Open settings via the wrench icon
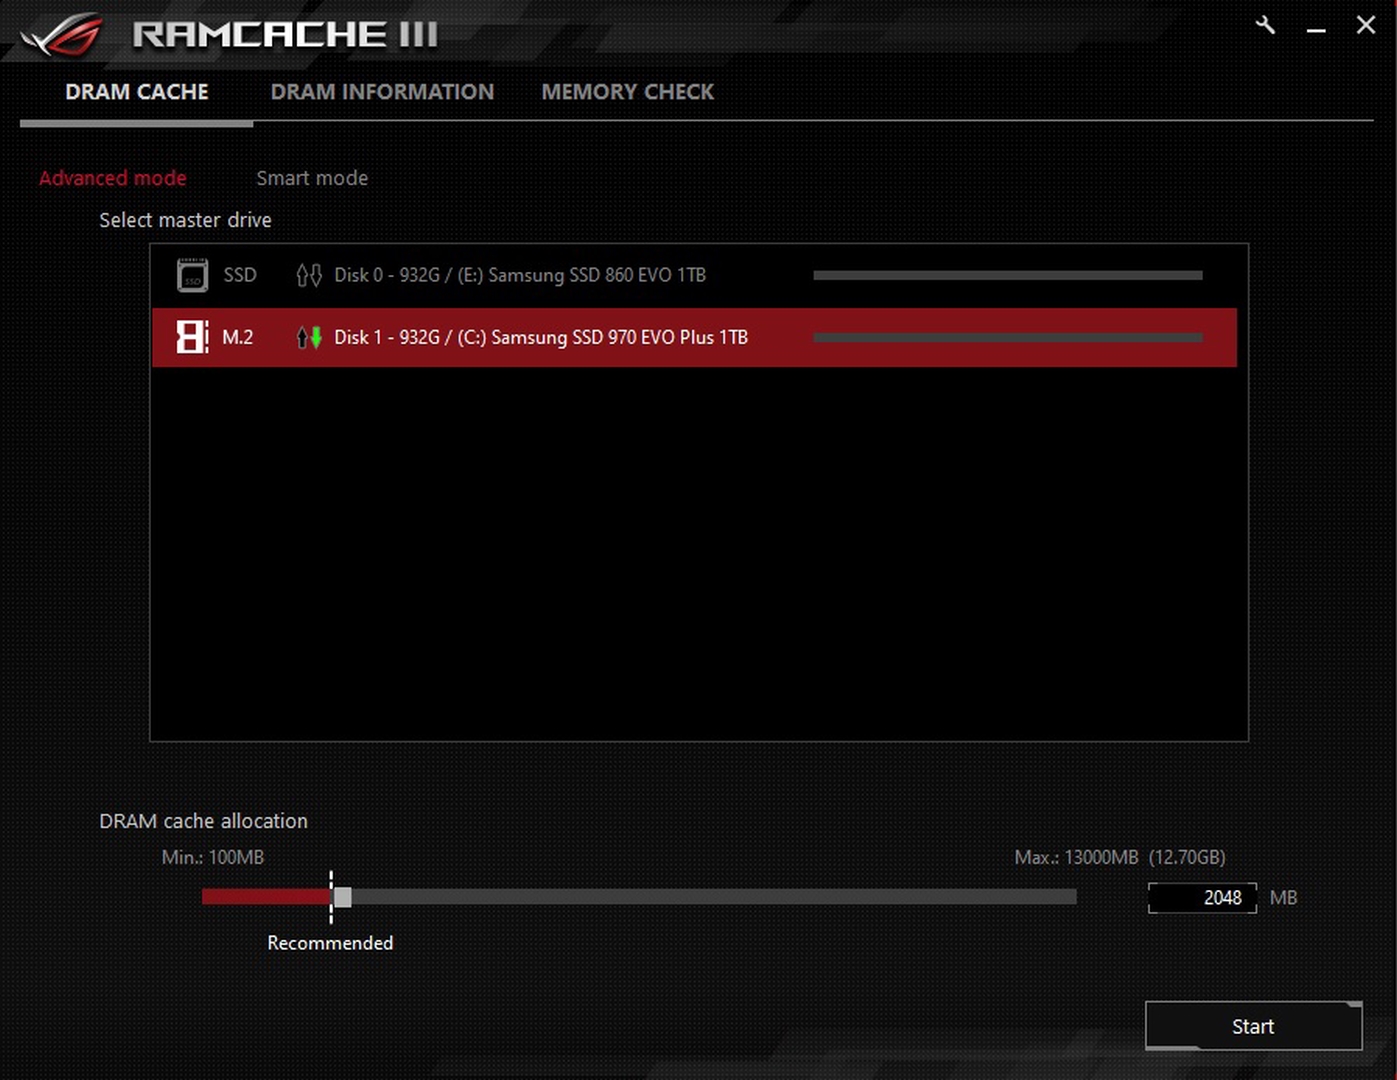The width and height of the screenshot is (1397, 1080). 1265,26
